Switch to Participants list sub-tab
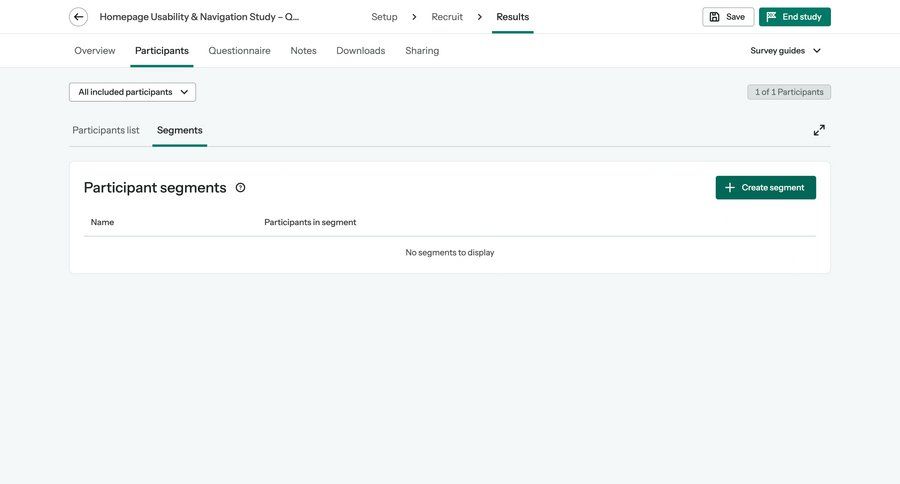 pyautogui.click(x=106, y=130)
